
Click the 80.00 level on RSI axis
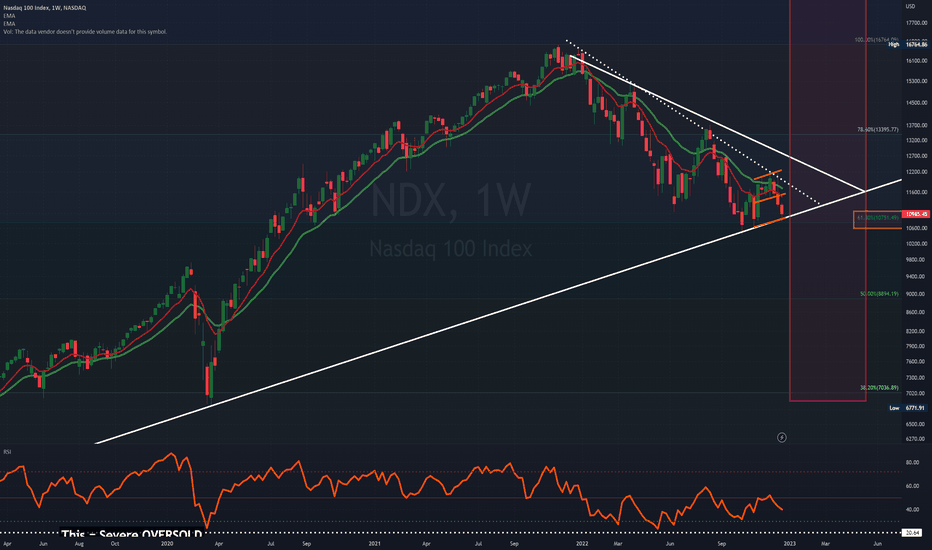click(x=912, y=462)
